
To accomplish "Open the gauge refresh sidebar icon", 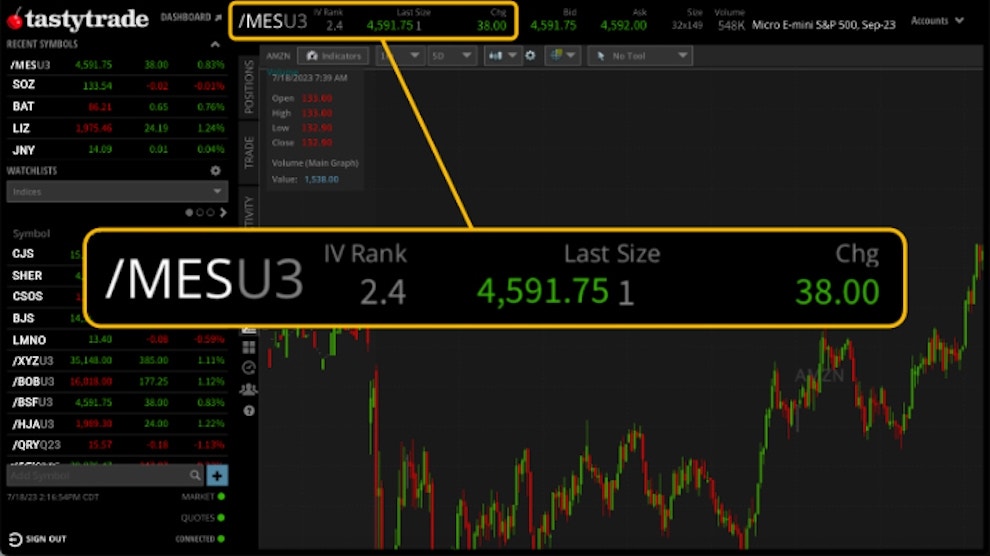I will pos(249,368).
